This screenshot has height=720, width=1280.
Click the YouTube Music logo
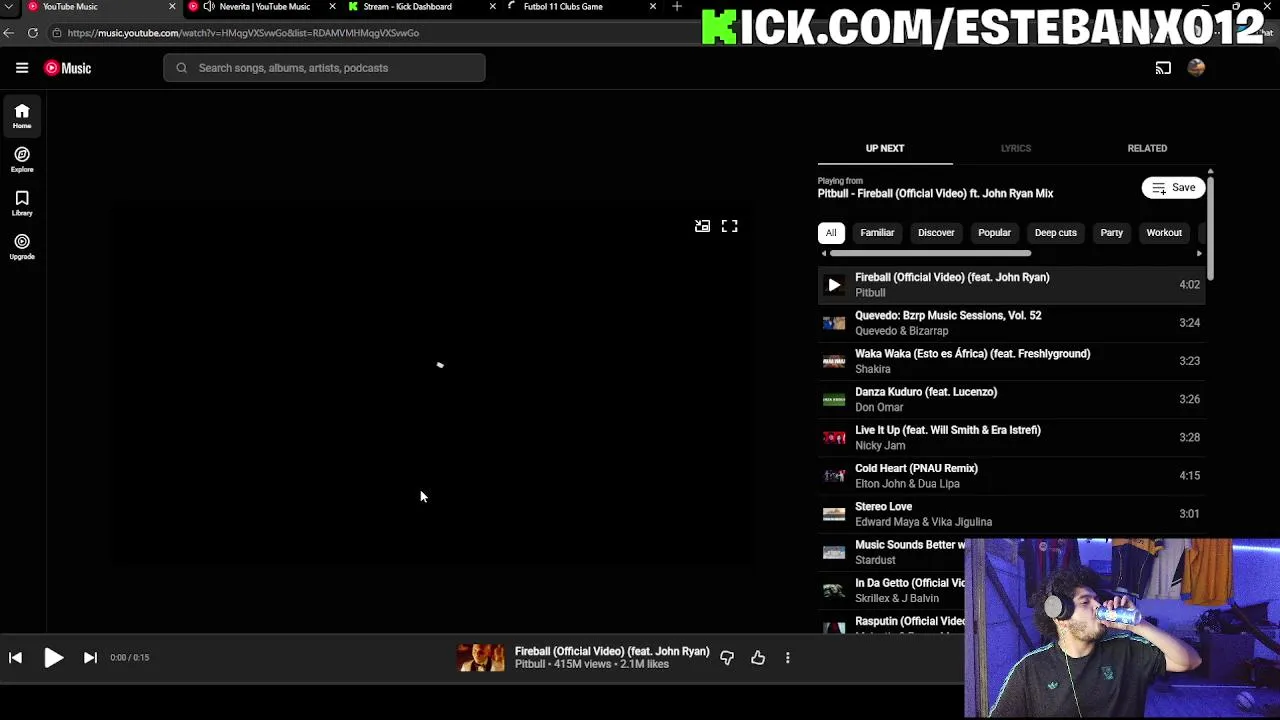[x=67, y=68]
